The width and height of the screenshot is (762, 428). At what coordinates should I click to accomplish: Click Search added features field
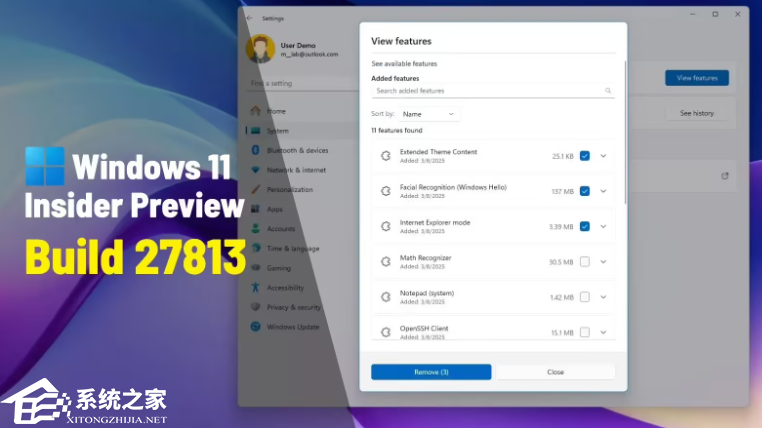coord(493,91)
